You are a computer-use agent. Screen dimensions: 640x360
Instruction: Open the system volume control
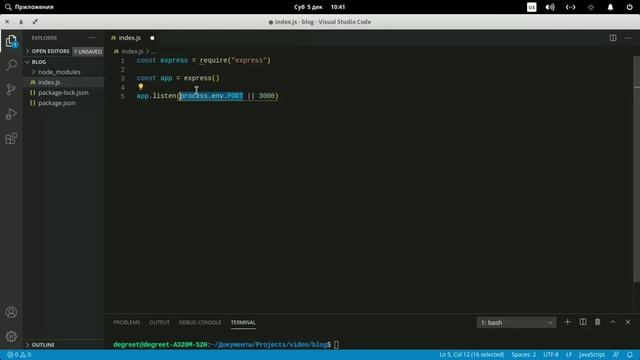(550, 7)
